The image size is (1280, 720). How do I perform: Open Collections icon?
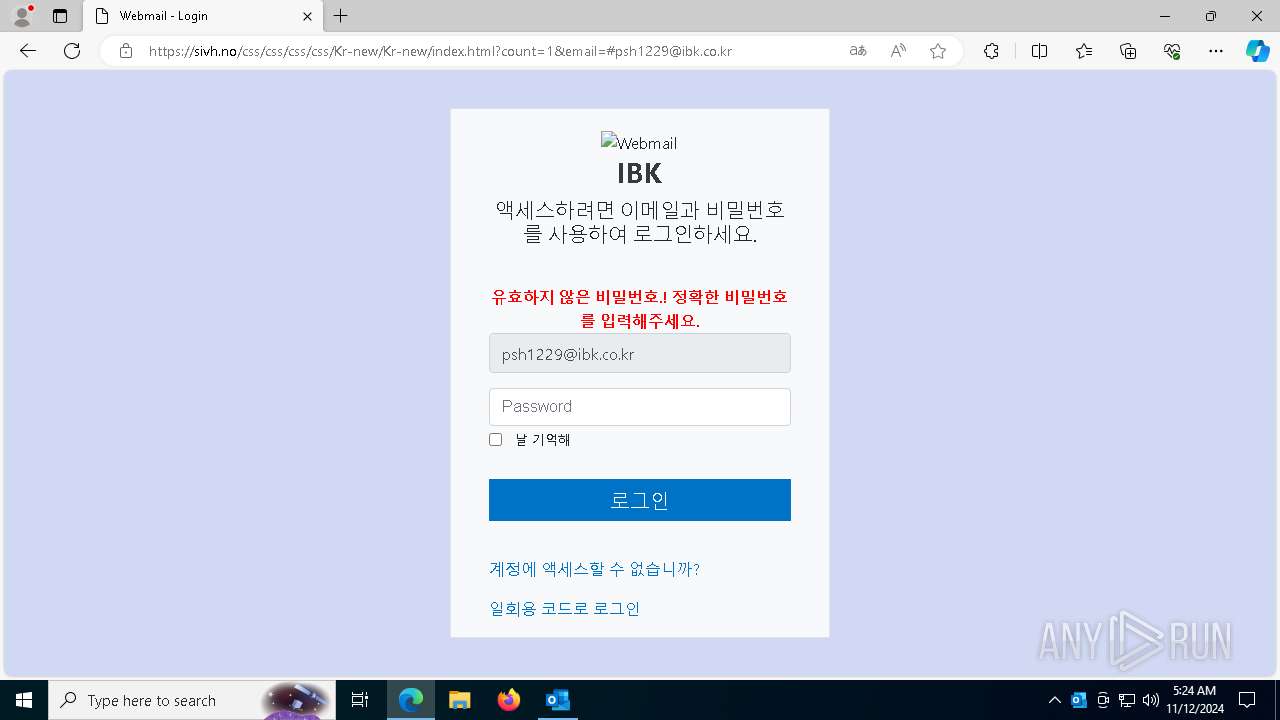(1128, 51)
